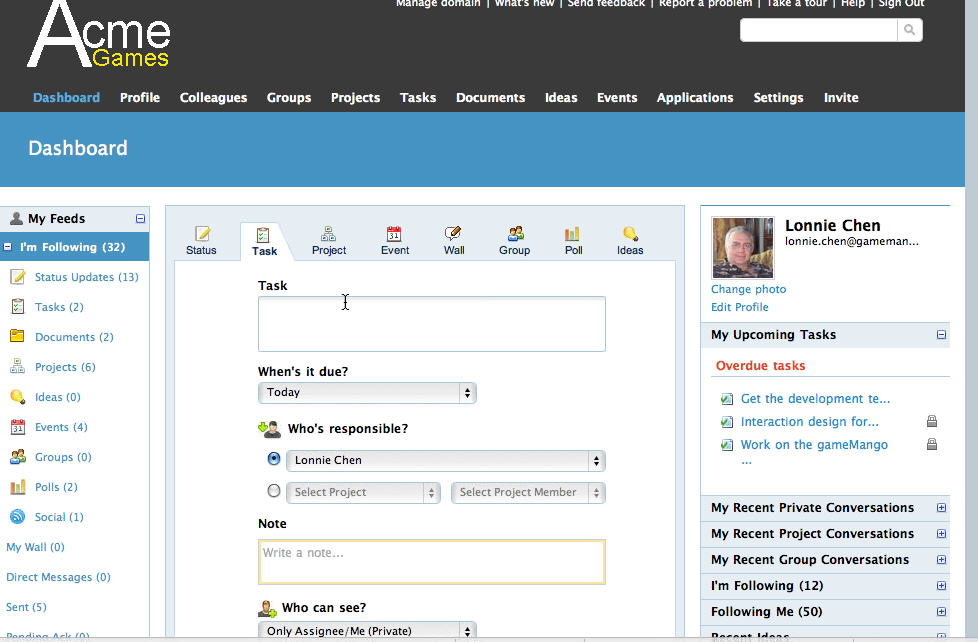Image resolution: width=978 pixels, height=642 pixels.
Task: Collapse the I'm Following feed list
Action: pyautogui.click(x=8, y=247)
